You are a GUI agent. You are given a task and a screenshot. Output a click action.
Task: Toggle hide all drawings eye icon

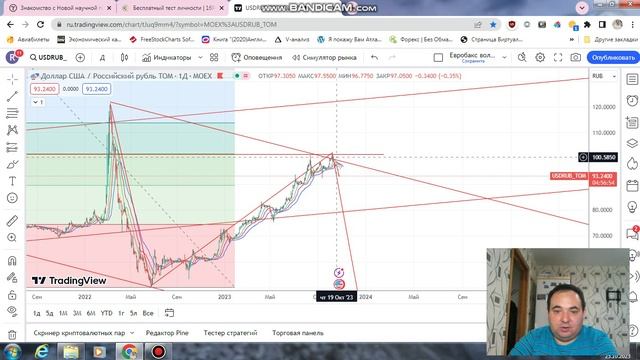[x=12, y=311]
